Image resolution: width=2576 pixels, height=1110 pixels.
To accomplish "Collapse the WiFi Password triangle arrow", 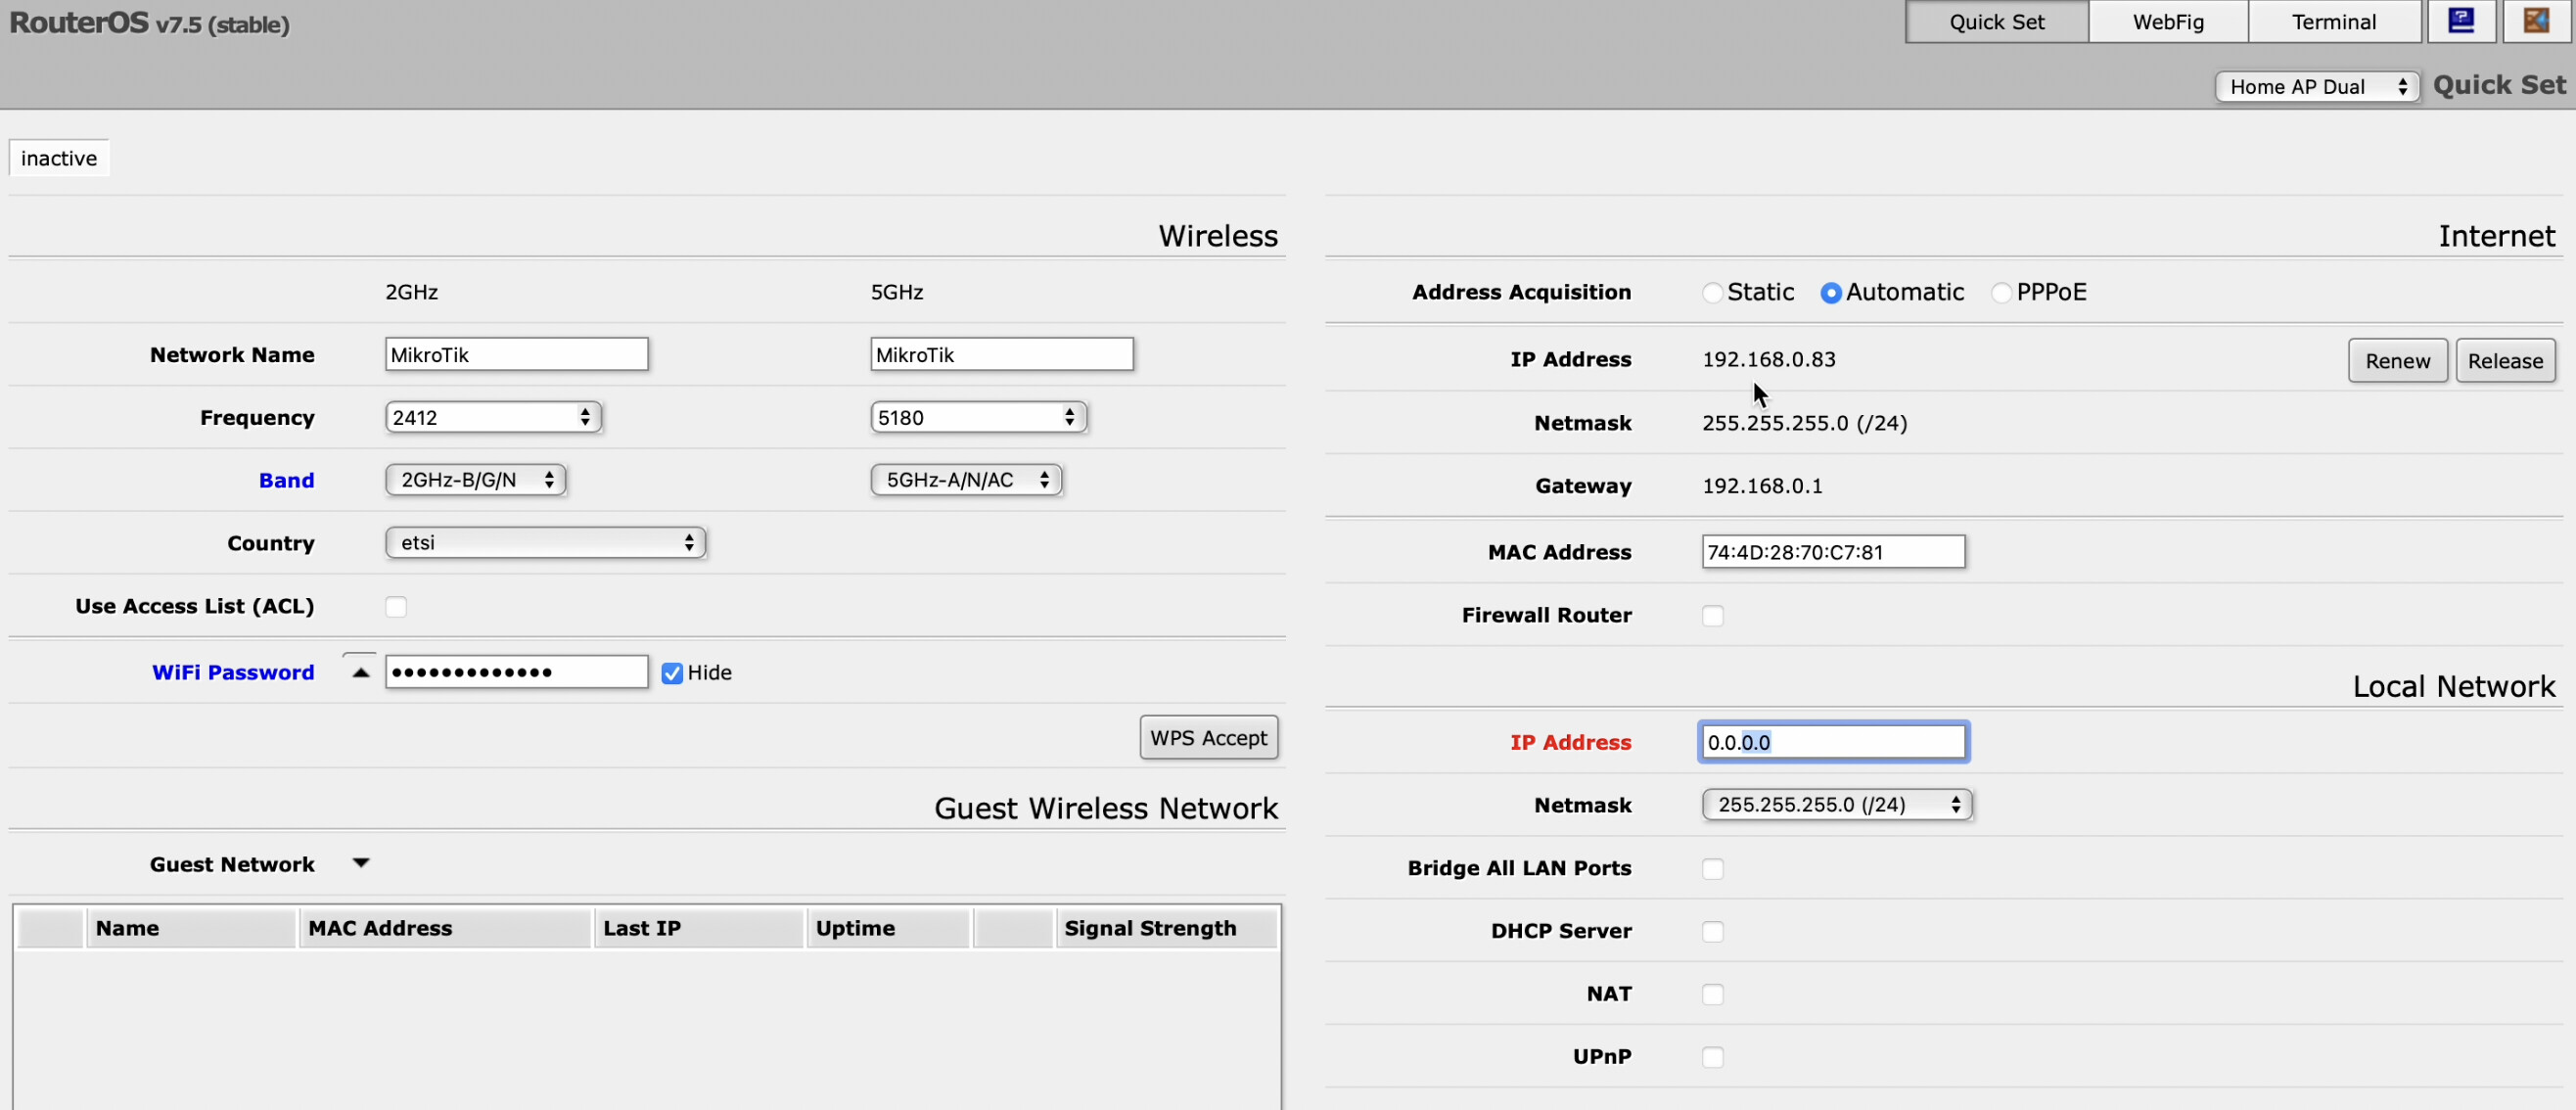I will point(361,673).
